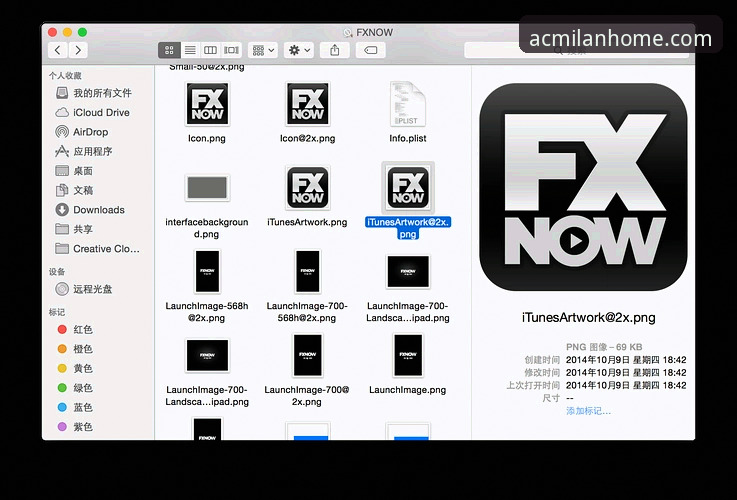Select the LaunchImage-700@2x.png thumbnail

point(307,356)
